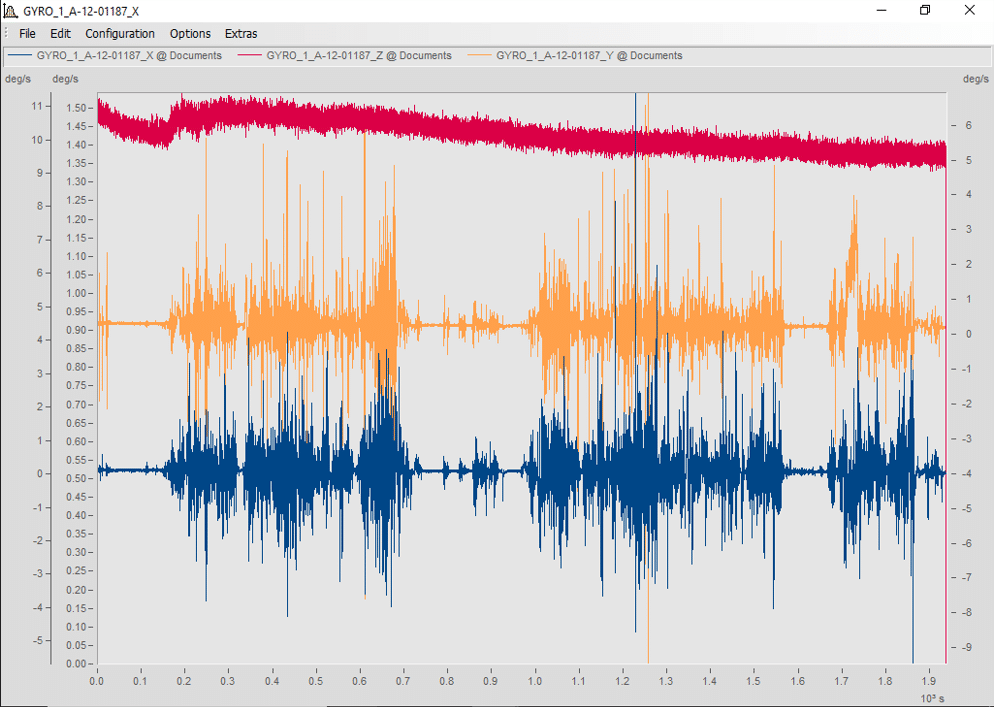Click the 1.0 tick on the time axis
Screen dimensions: 994x707
point(535,680)
